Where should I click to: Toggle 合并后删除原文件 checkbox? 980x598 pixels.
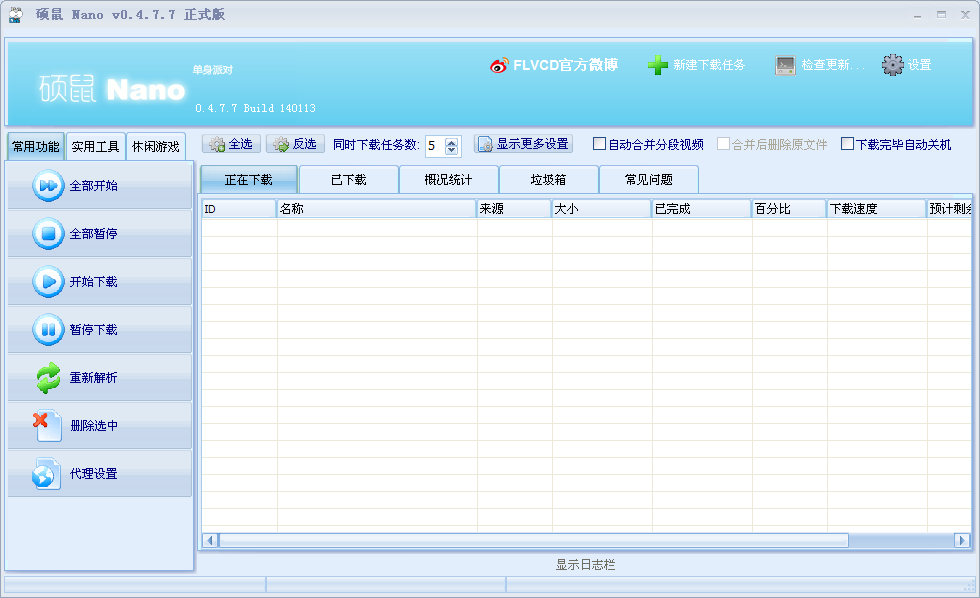pos(723,144)
